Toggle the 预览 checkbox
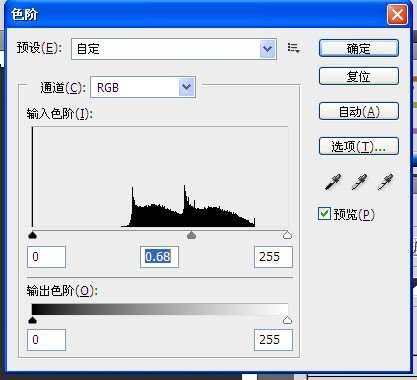417x380 pixels. pos(324,214)
